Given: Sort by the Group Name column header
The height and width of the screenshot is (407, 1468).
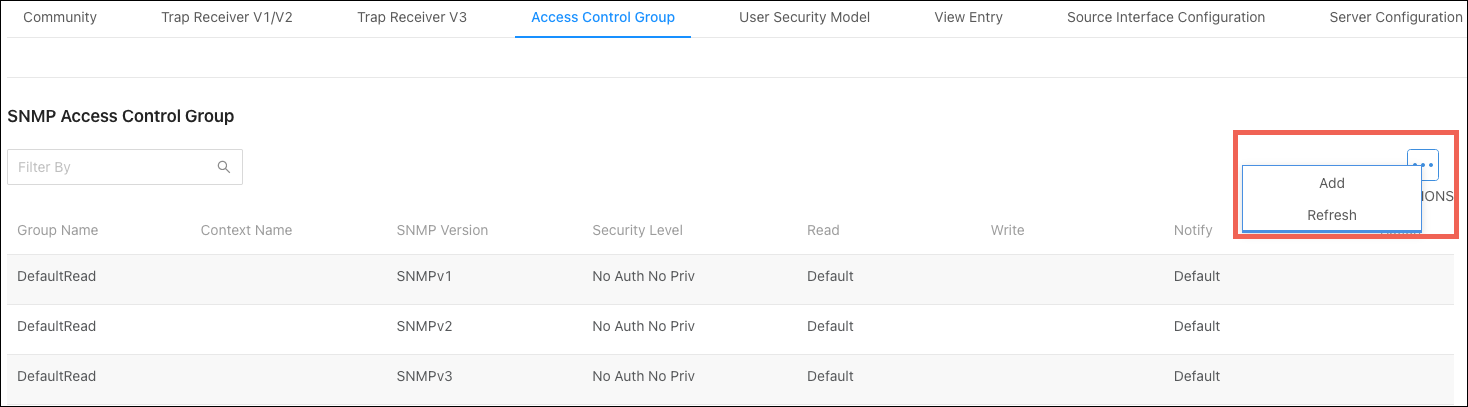Looking at the screenshot, I should click(x=58, y=230).
